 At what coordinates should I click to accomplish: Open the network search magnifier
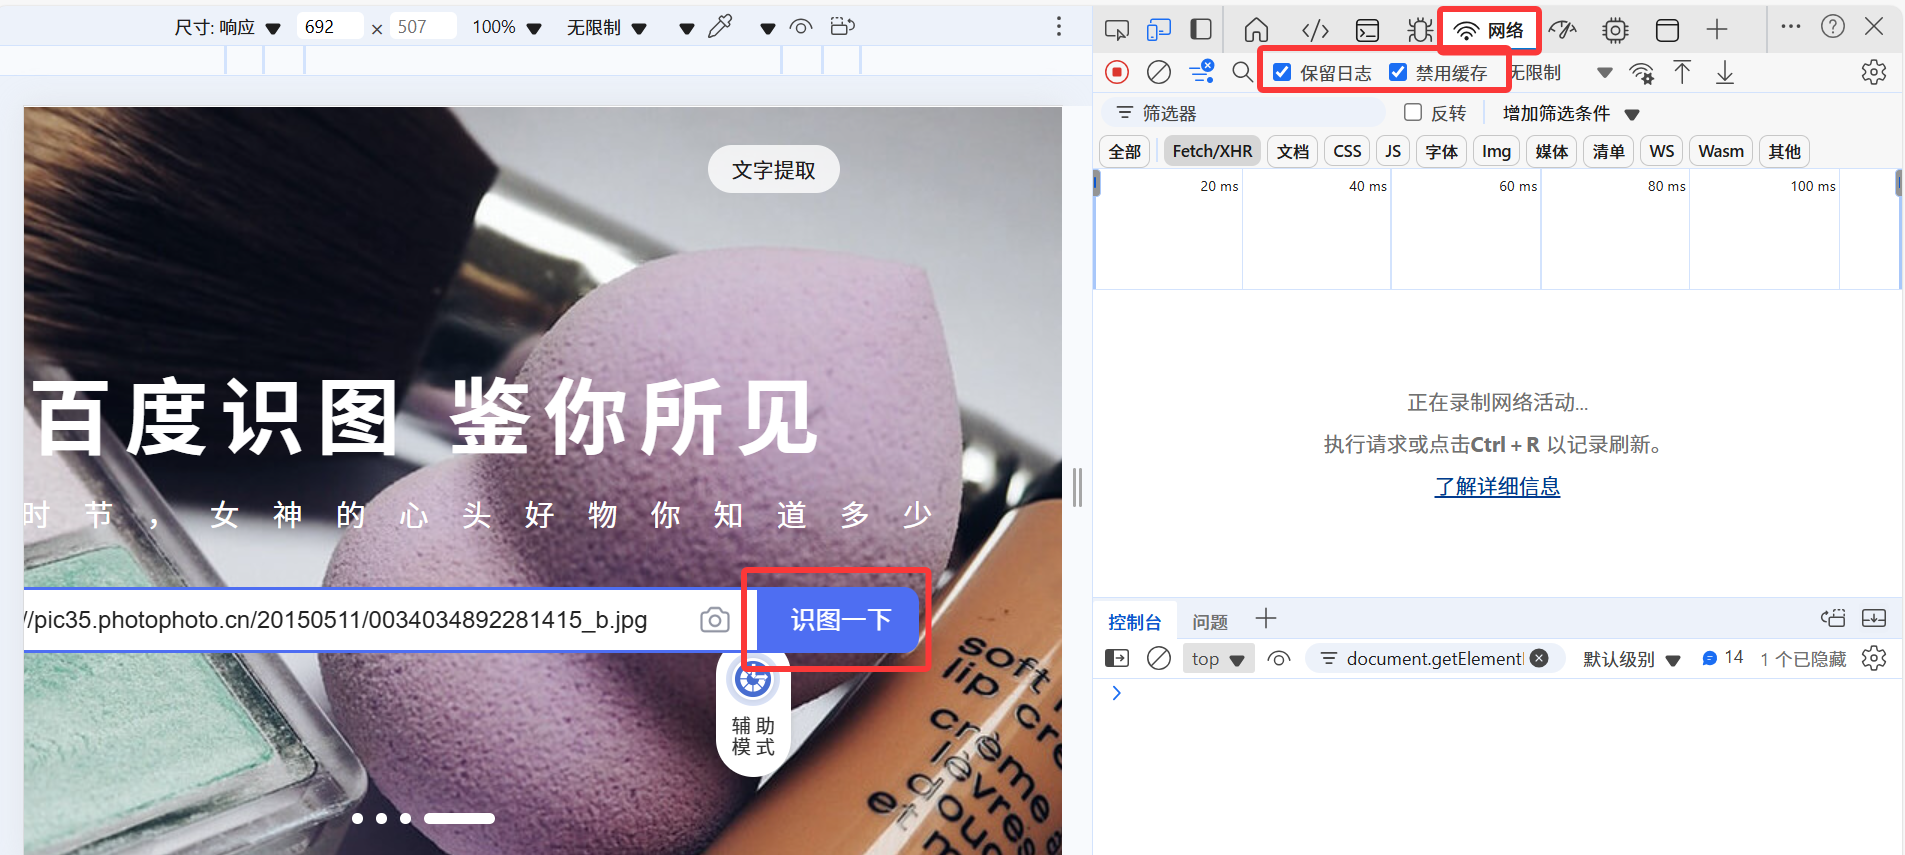(x=1242, y=72)
